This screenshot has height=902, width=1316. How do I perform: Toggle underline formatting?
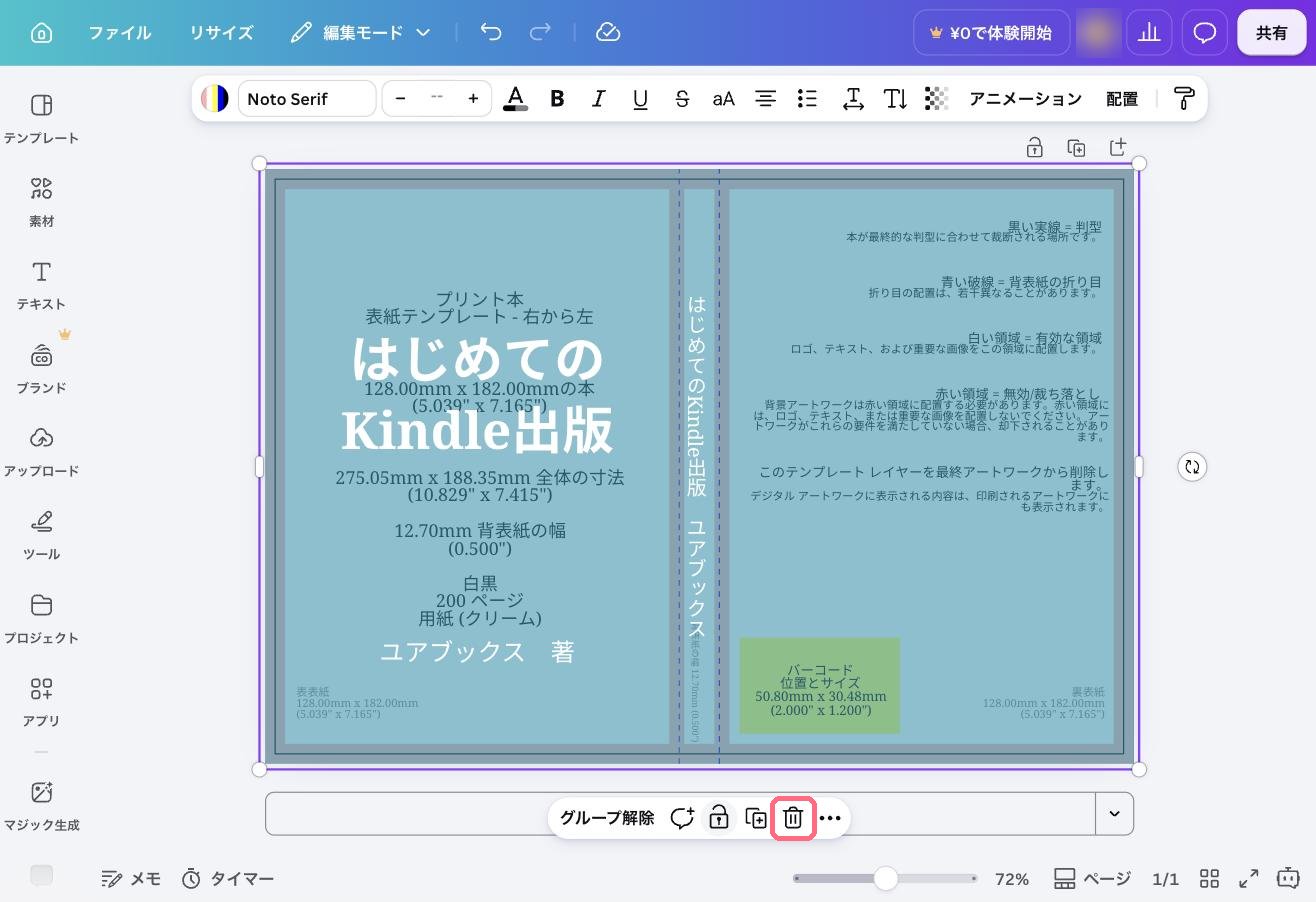pyautogui.click(x=641, y=98)
